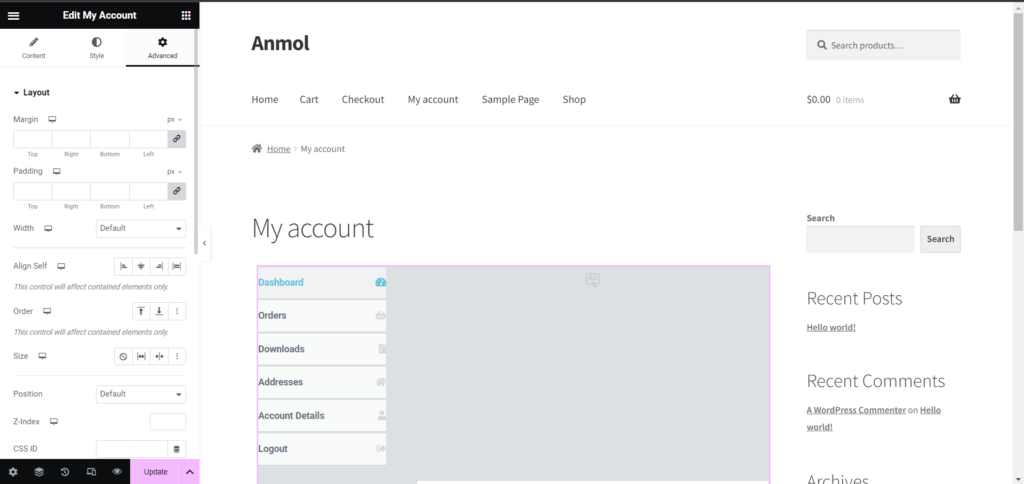Click the CSS ID input field

coord(132,449)
